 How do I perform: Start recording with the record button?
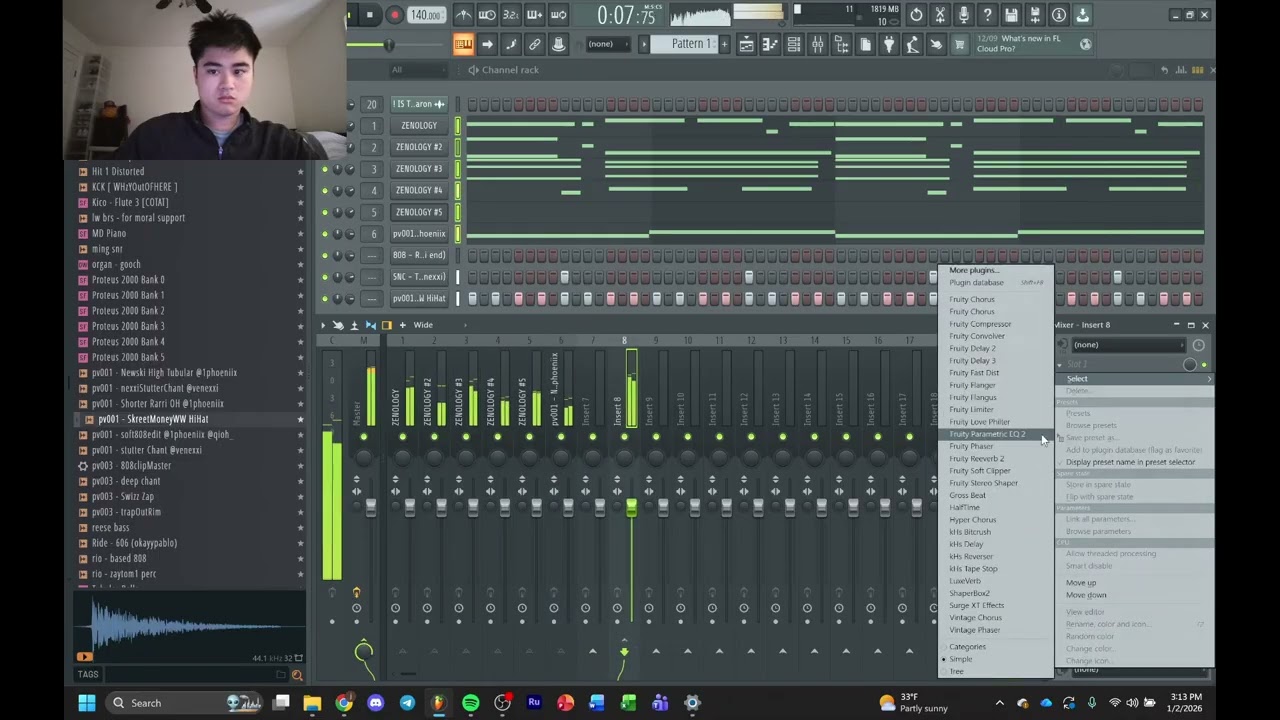pos(394,15)
